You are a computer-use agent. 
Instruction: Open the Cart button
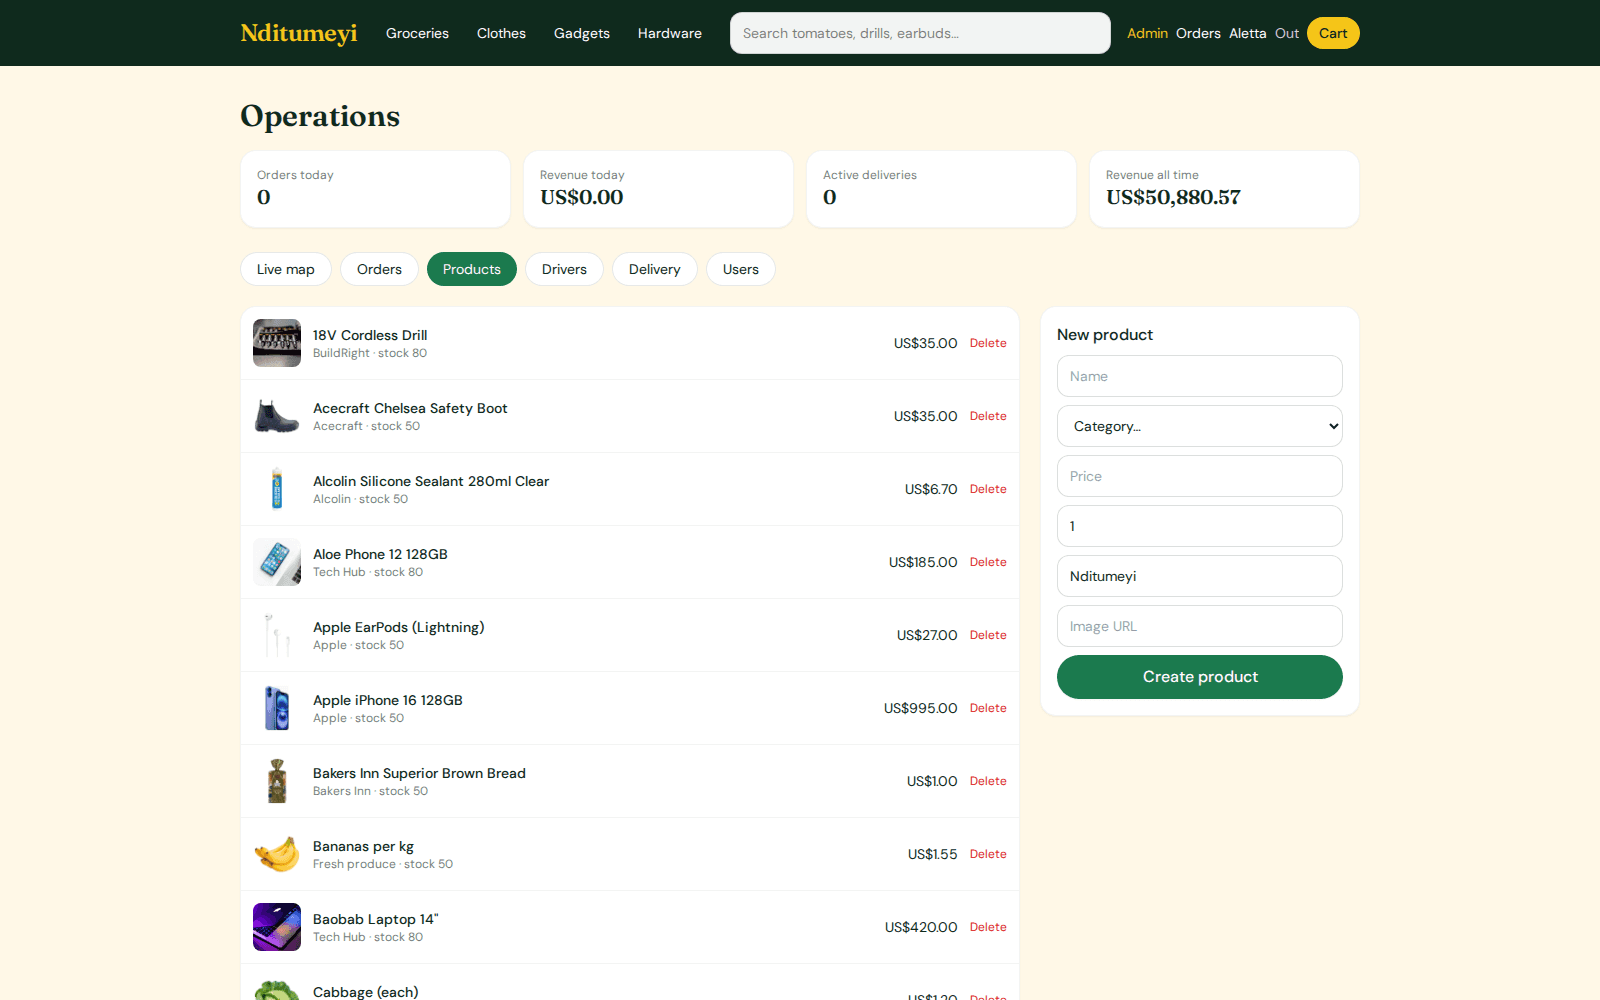1333,33
